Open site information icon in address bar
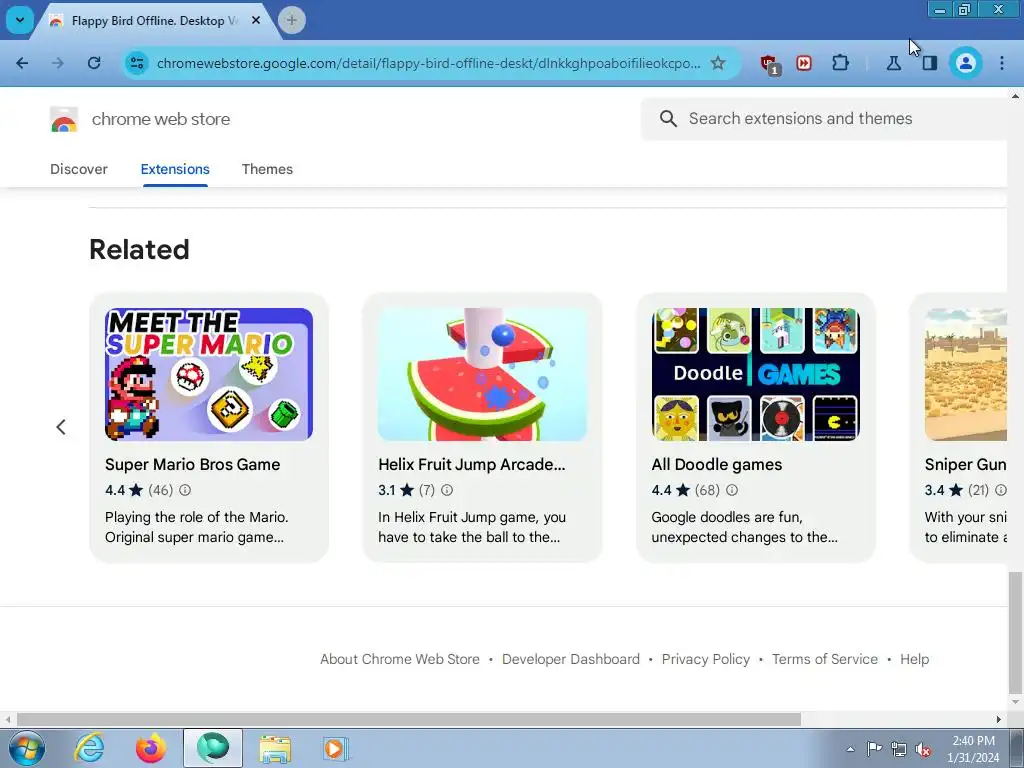This screenshot has width=1024, height=768. pyautogui.click(x=137, y=63)
